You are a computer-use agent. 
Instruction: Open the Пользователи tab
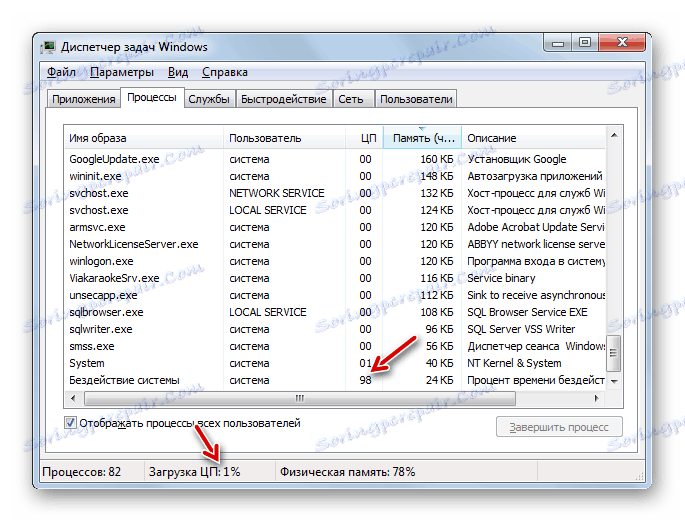click(416, 99)
